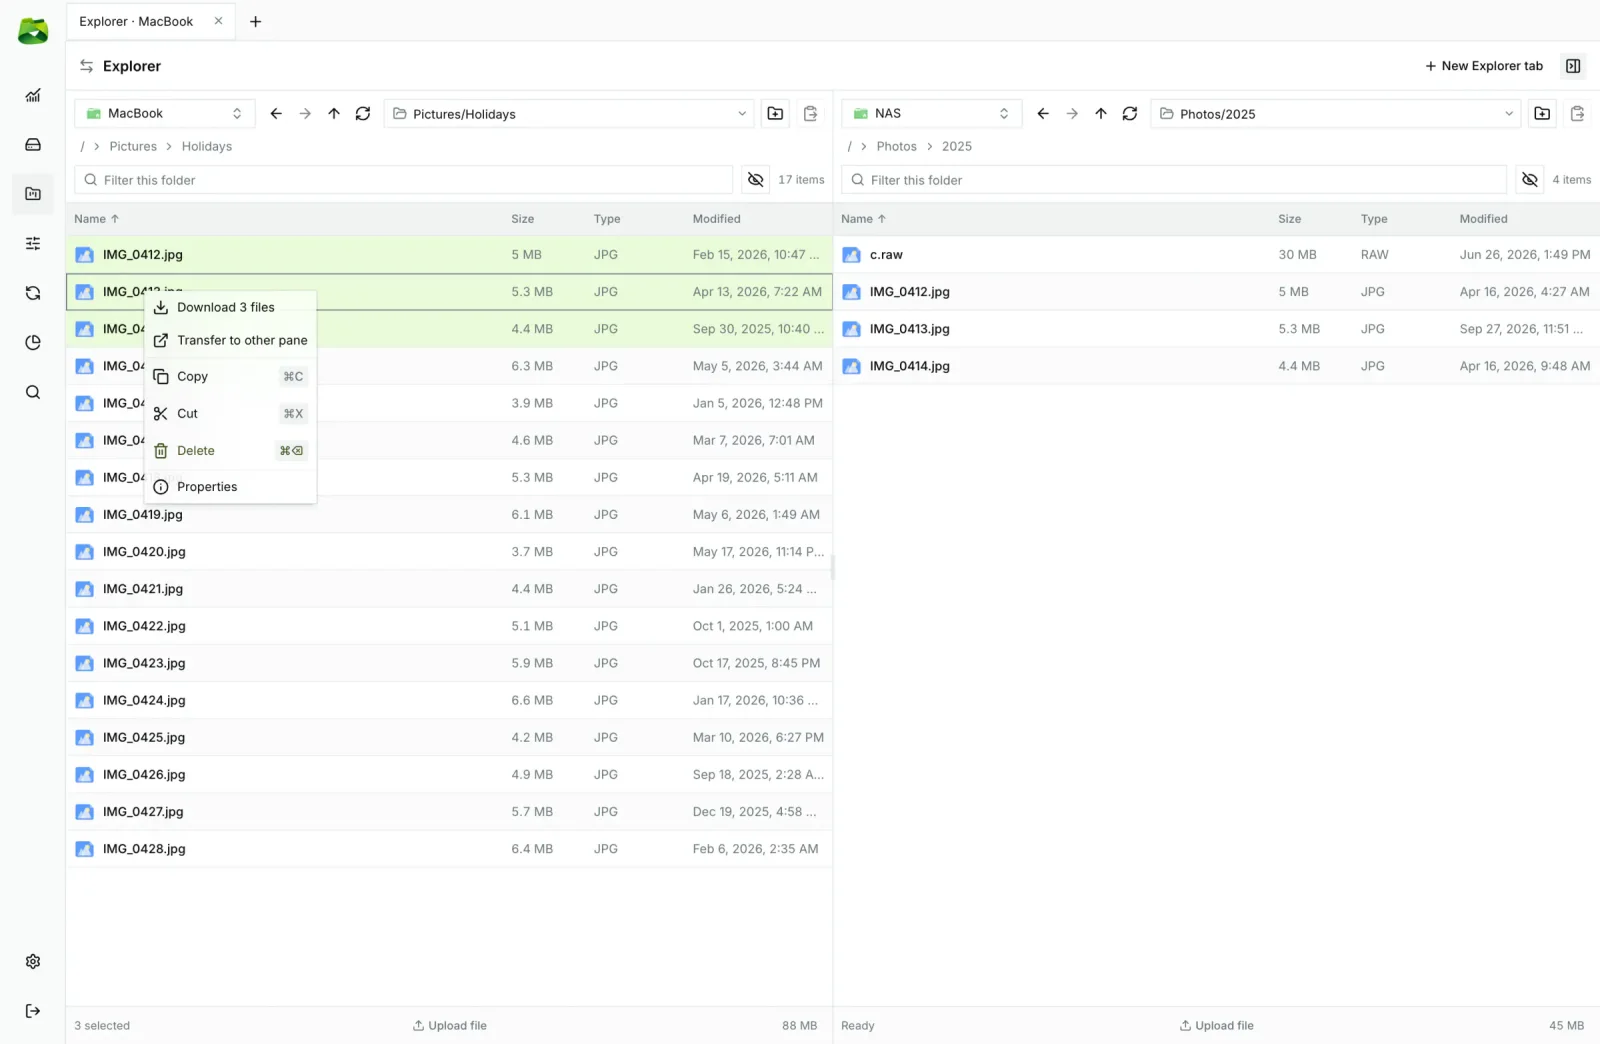The width and height of the screenshot is (1600, 1044).
Task: Click Upload file in NAS pane
Action: tap(1216, 1026)
